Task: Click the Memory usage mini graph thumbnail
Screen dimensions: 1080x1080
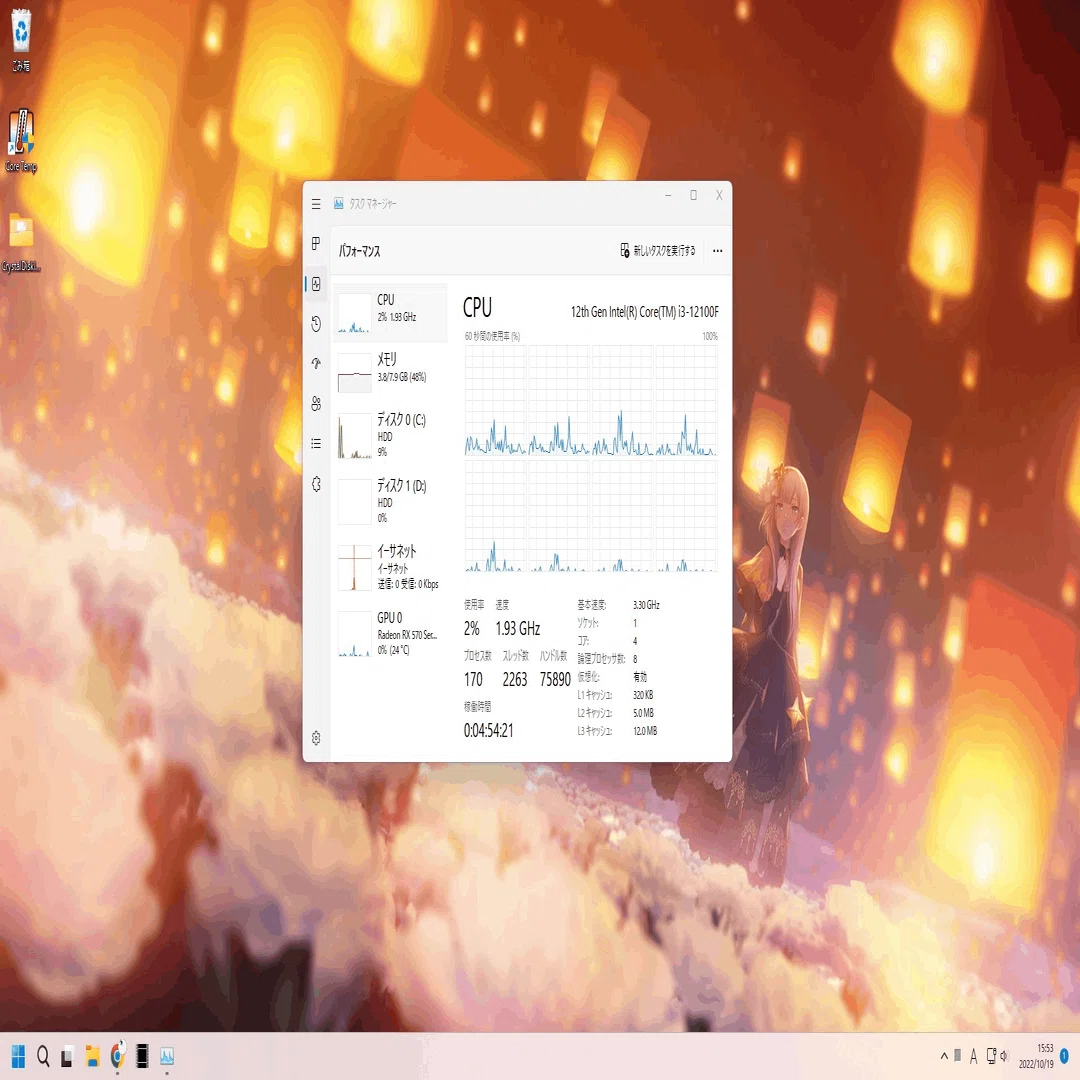Action: click(x=355, y=373)
